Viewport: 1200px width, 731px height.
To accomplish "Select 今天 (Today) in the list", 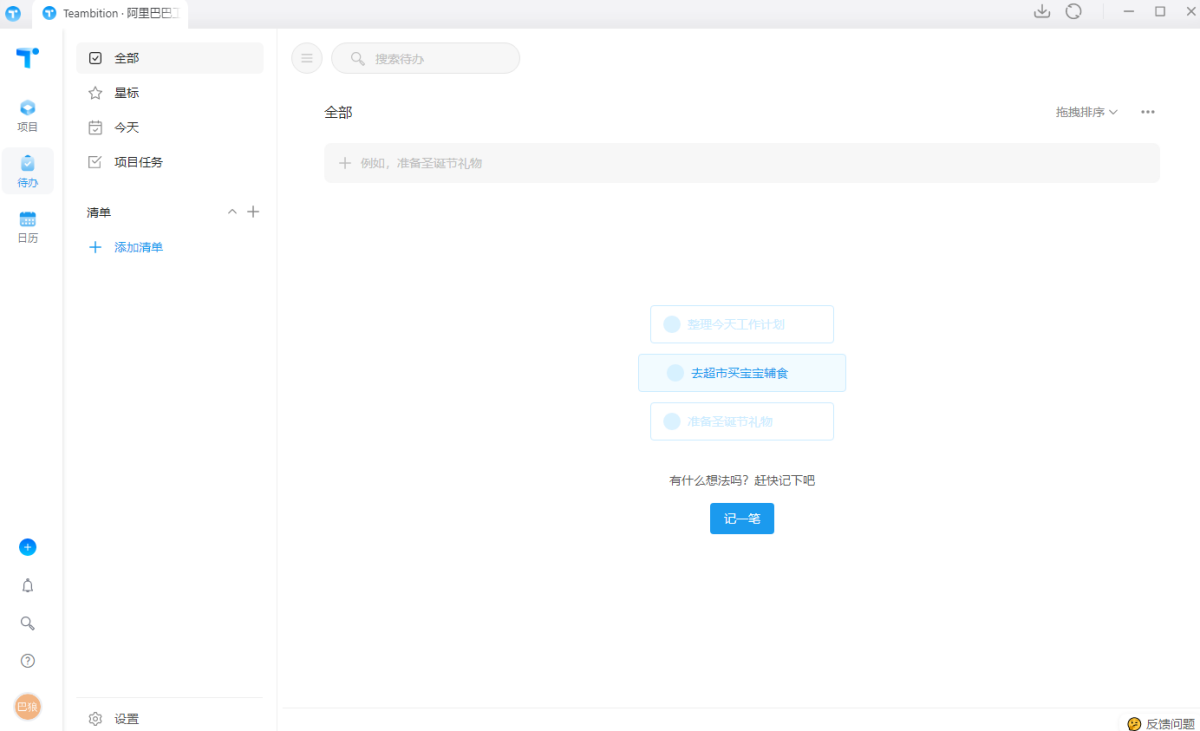I will pyautogui.click(x=127, y=128).
